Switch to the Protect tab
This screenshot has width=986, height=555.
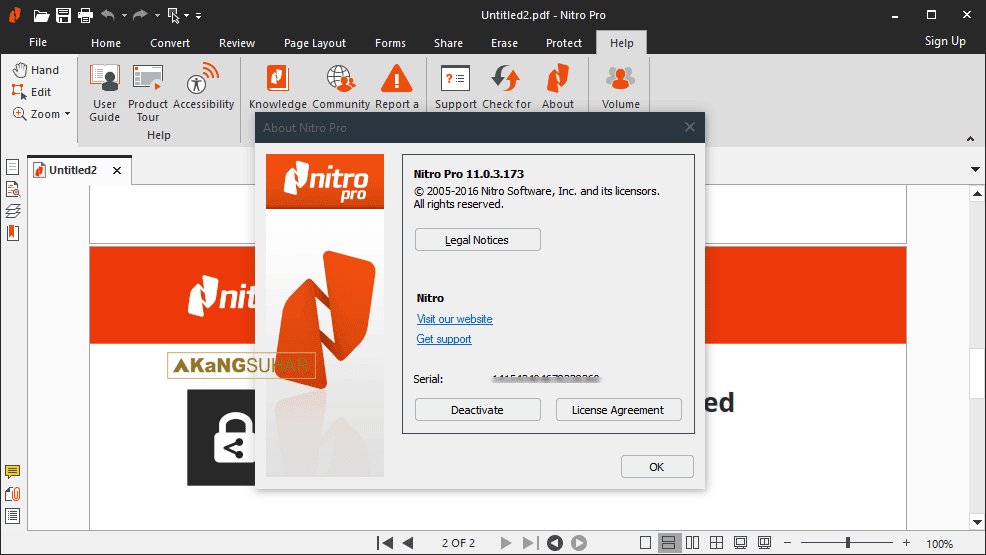(563, 43)
